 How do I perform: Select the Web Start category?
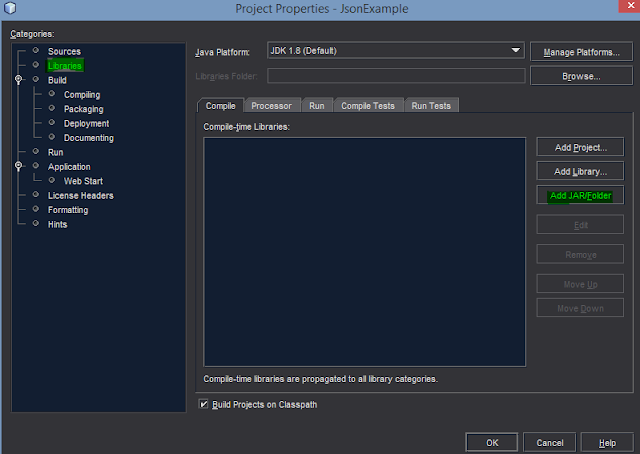(x=83, y=181)
